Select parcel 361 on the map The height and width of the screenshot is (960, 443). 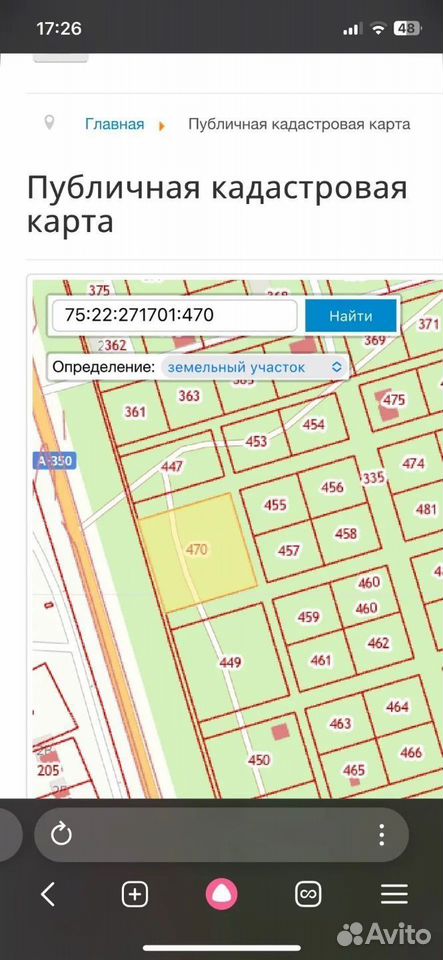(135, 411)
